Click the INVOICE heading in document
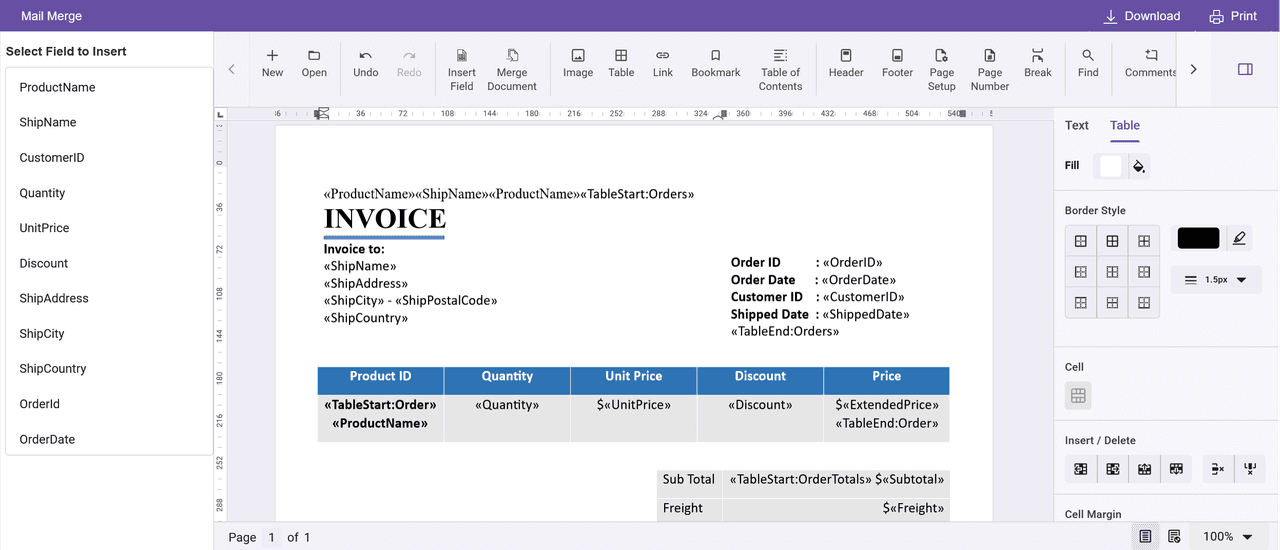This screenshot has width=1280, height=550. click(x=385, y=219)
